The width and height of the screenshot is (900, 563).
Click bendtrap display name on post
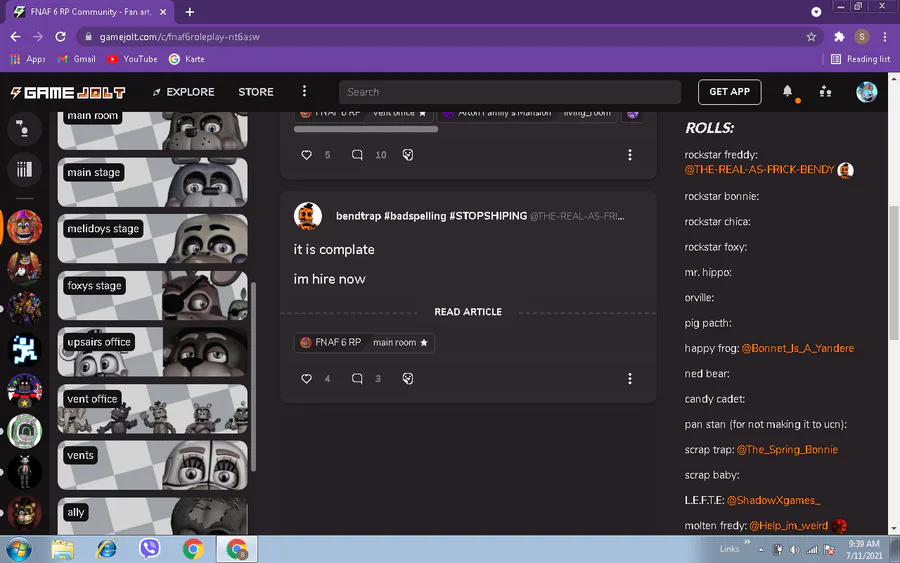431,216
